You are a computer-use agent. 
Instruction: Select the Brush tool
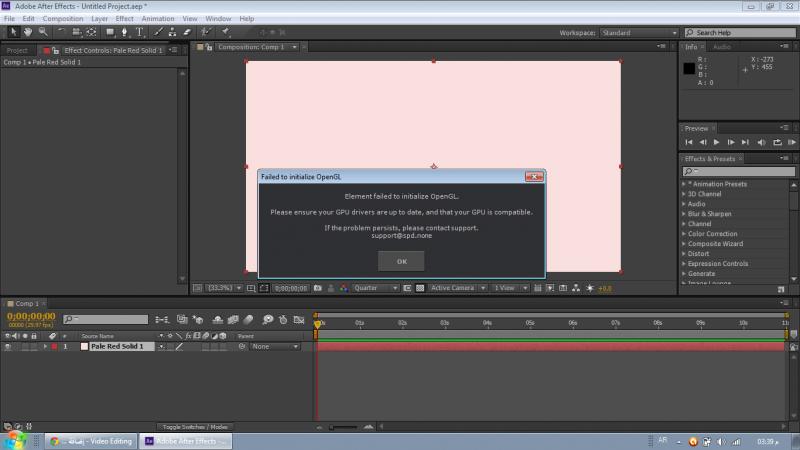158,32
